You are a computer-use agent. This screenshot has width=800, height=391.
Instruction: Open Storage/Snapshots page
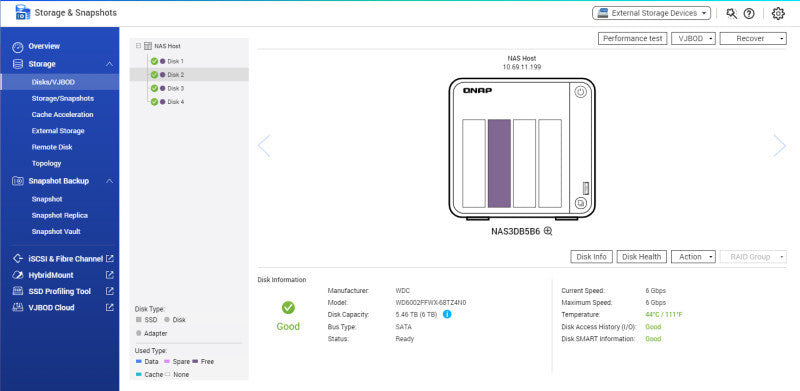[x=62, y=99]
